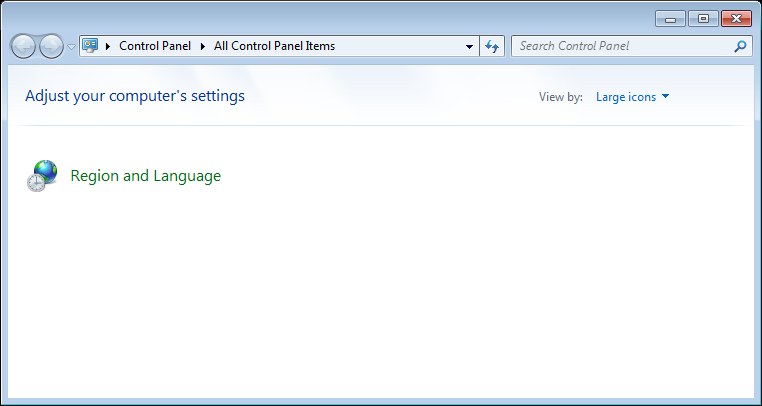Minimize the Control Panel window
This screenshot has height=406, width=762.
tap(670, 18)
